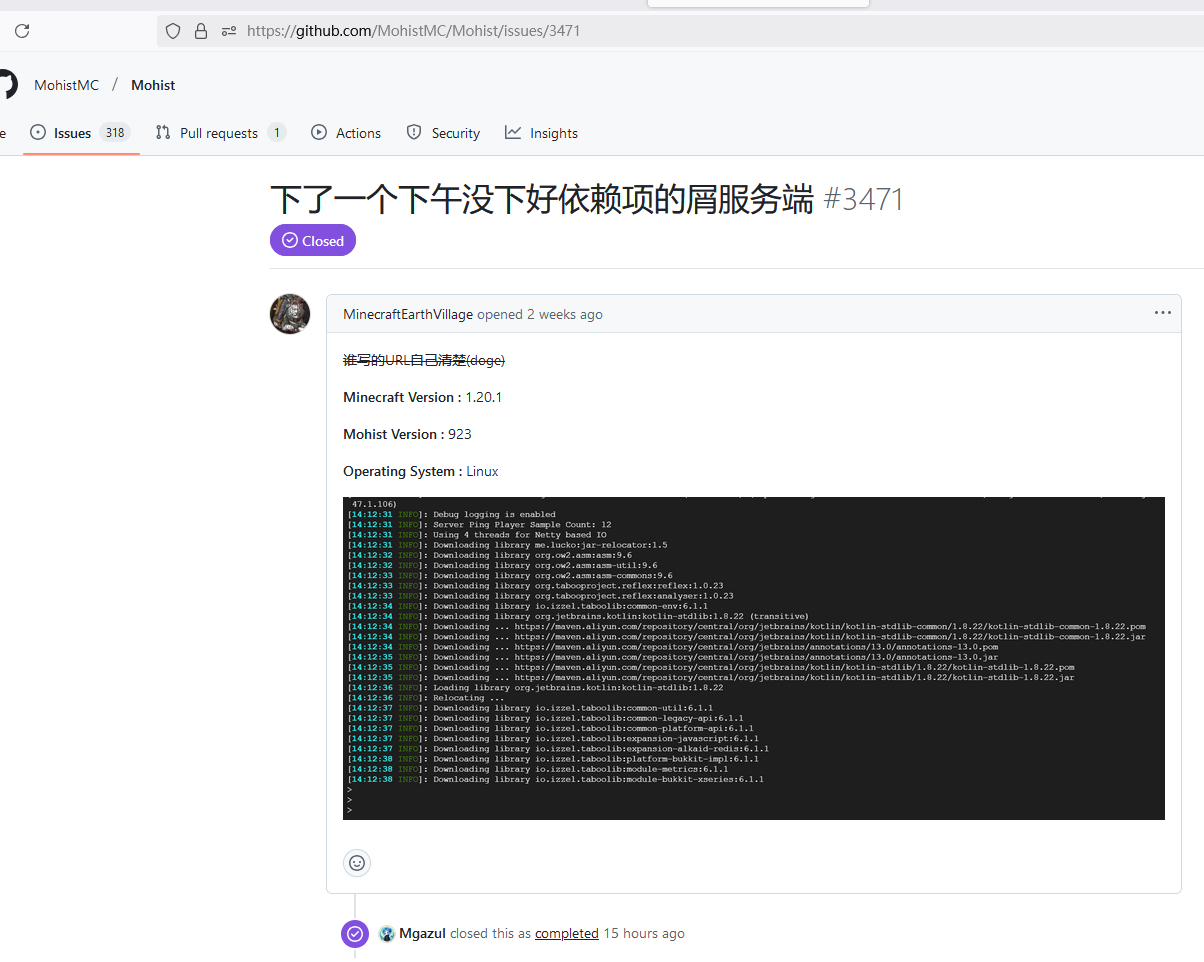The height and width of the screenshot is (962, 1204).
Task: Switch to the Actions tab
Action: 357,133
